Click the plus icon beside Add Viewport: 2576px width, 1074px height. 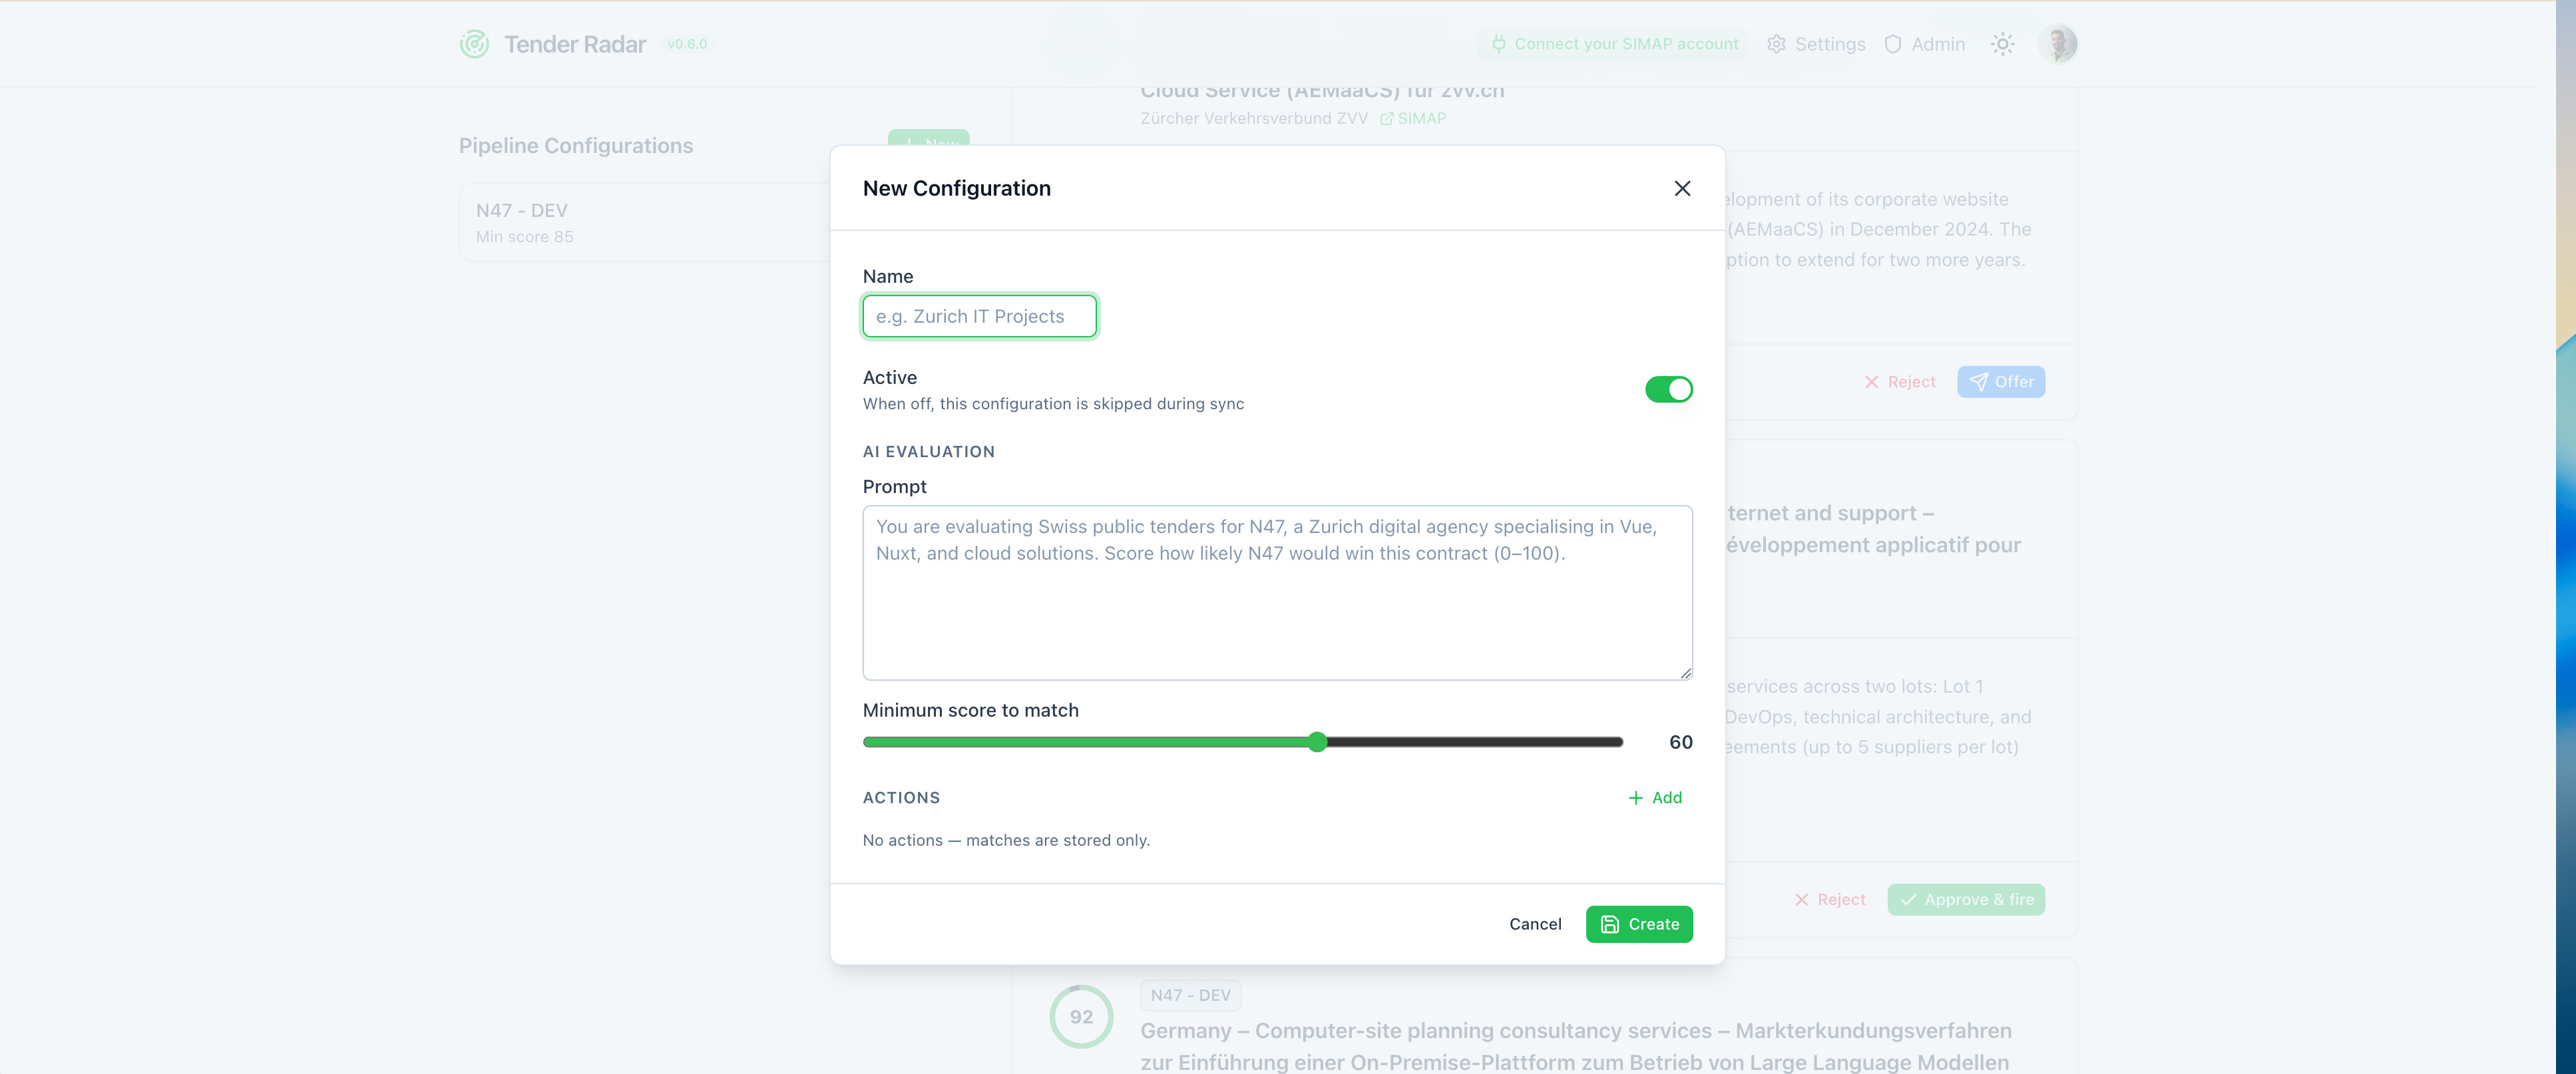coord(1636,797)
